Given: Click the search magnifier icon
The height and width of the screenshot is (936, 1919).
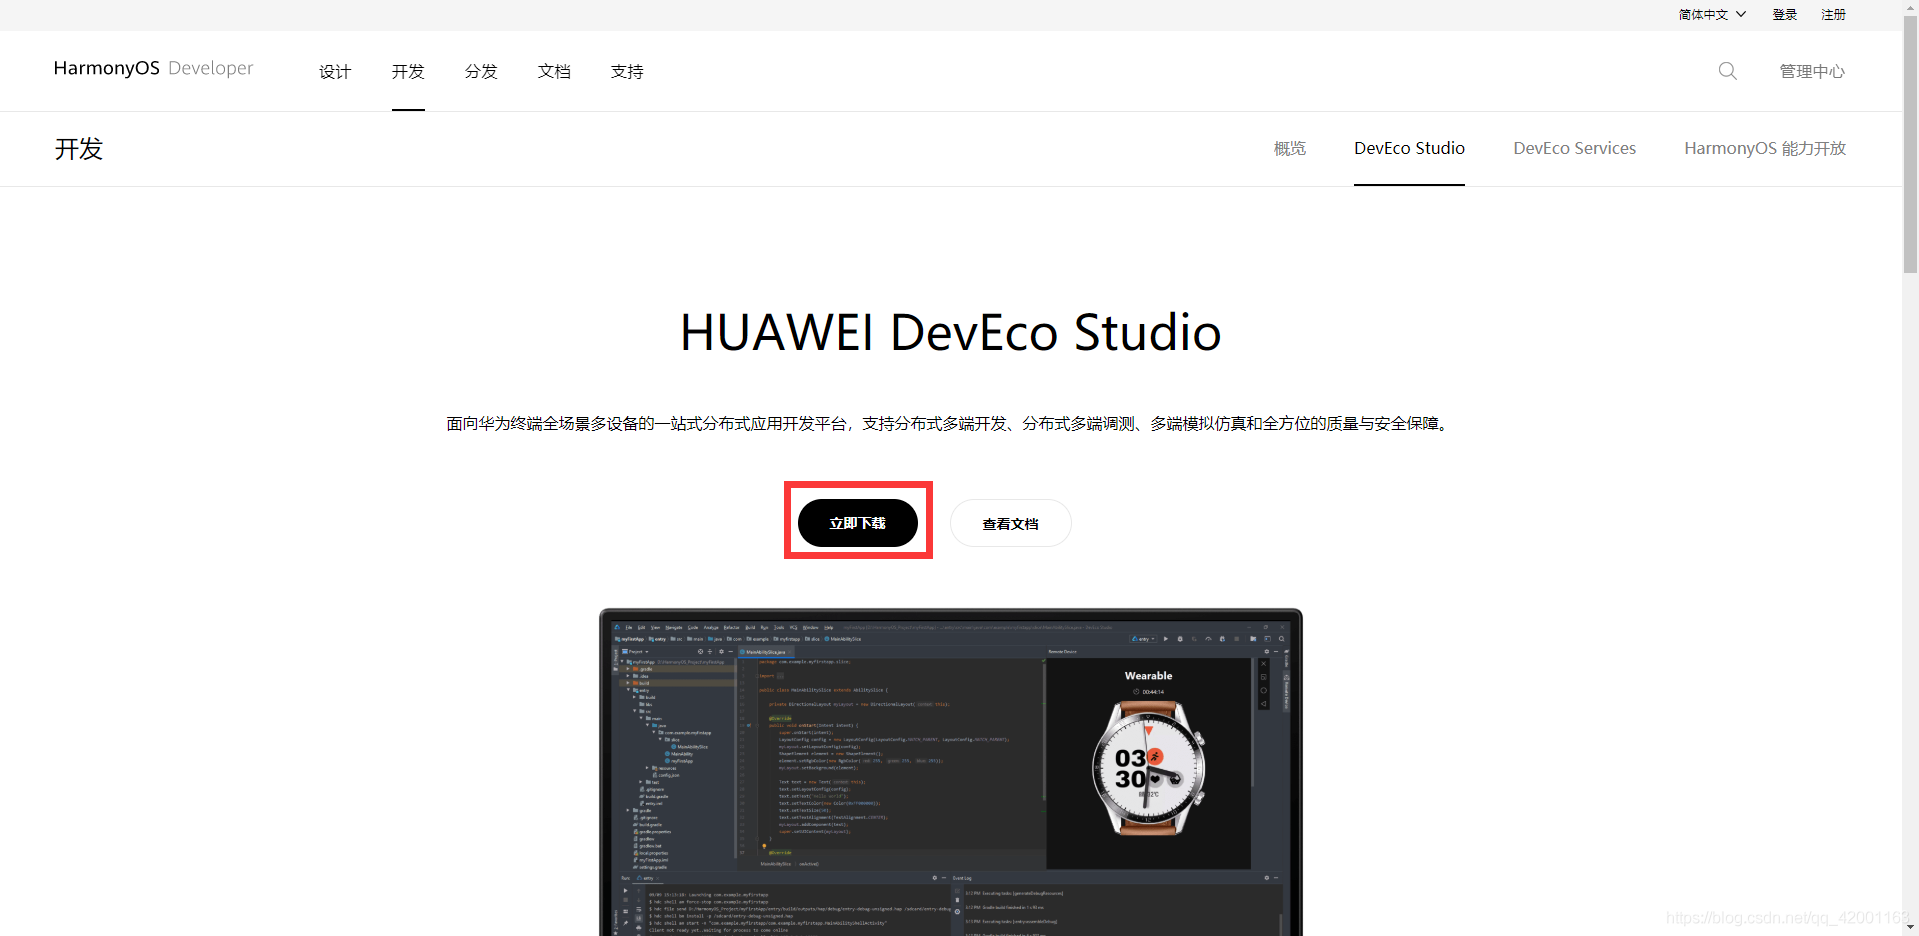Looking at the screenshot, I should (x=1727, y=71).
